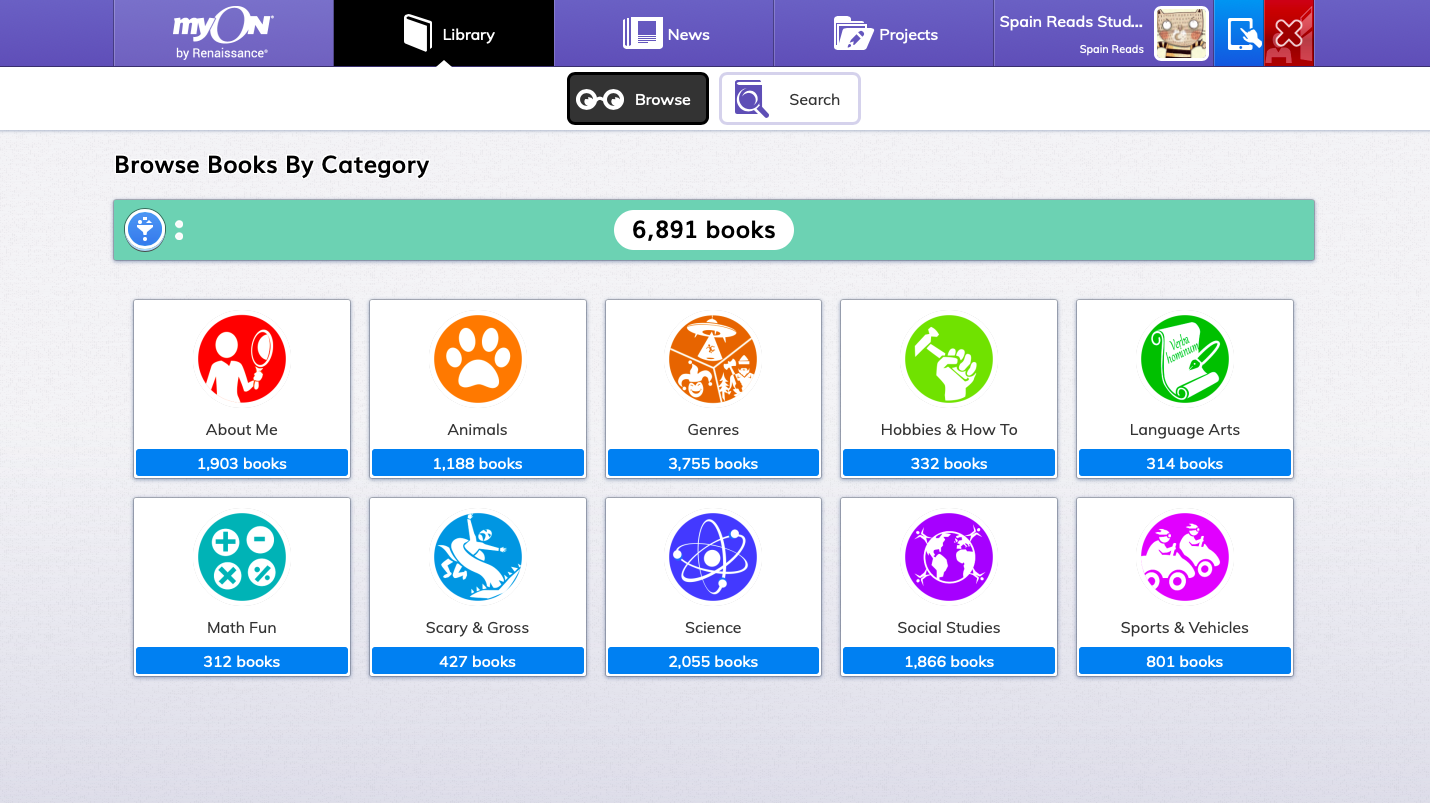This screenshot has height=803, width=1430.
Task: Choose the Language Arts scroll icon
Action: click(x=1184, y=359)
